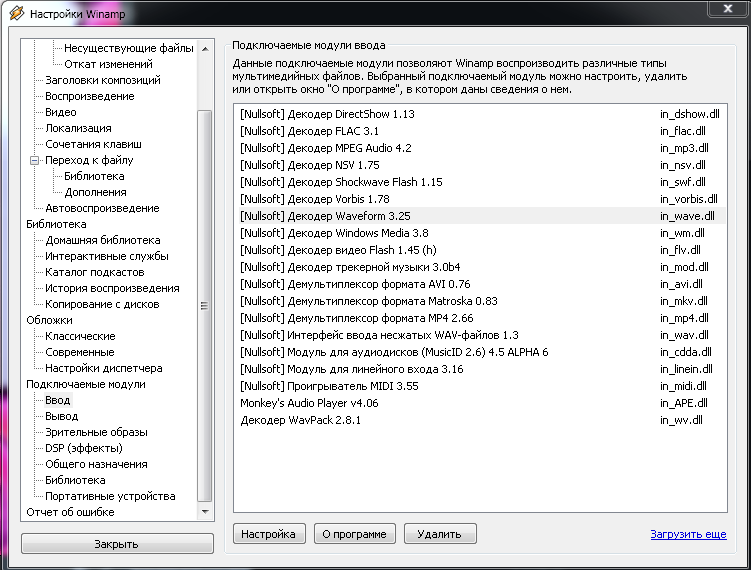Select "Декодер трекерной музыки 3.0b4" row
Screen dimensions: 751x570
coord(480,267)
